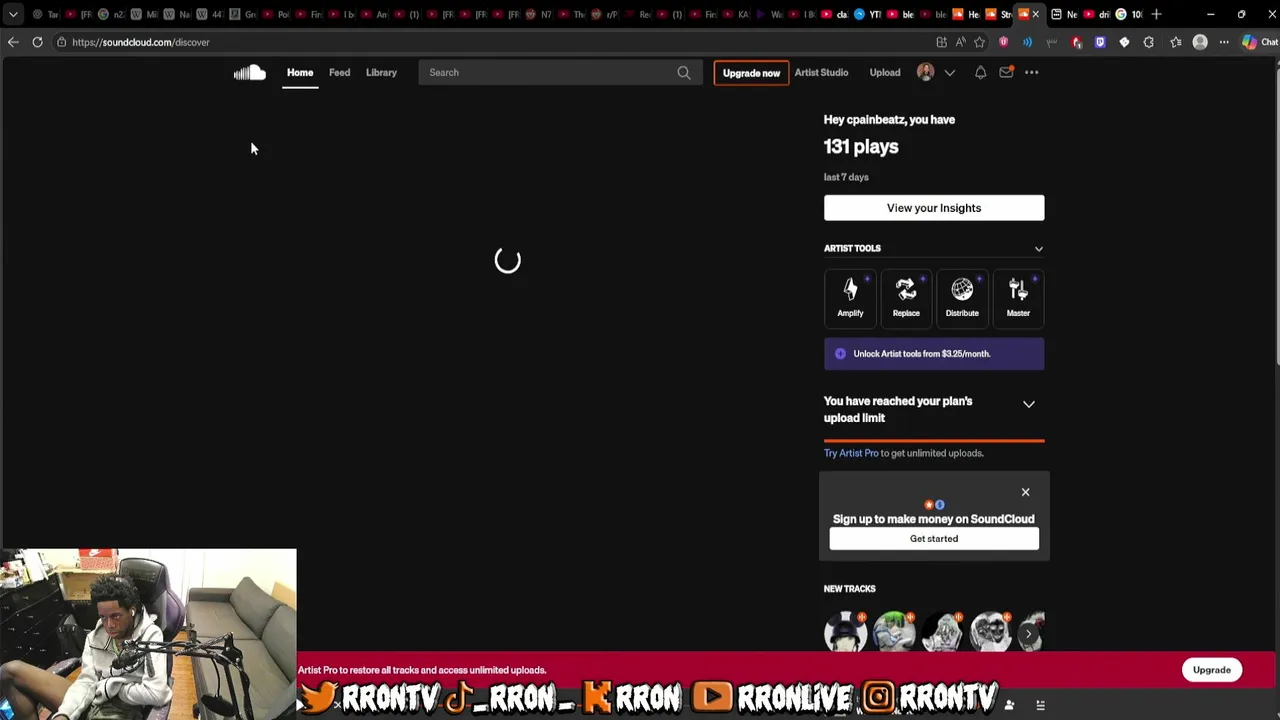Open the browser extensions puzzle icon

[1148, 42]
